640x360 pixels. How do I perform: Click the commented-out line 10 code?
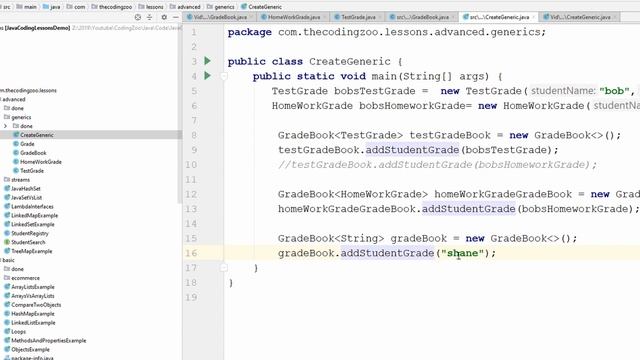tap(437, 164)
